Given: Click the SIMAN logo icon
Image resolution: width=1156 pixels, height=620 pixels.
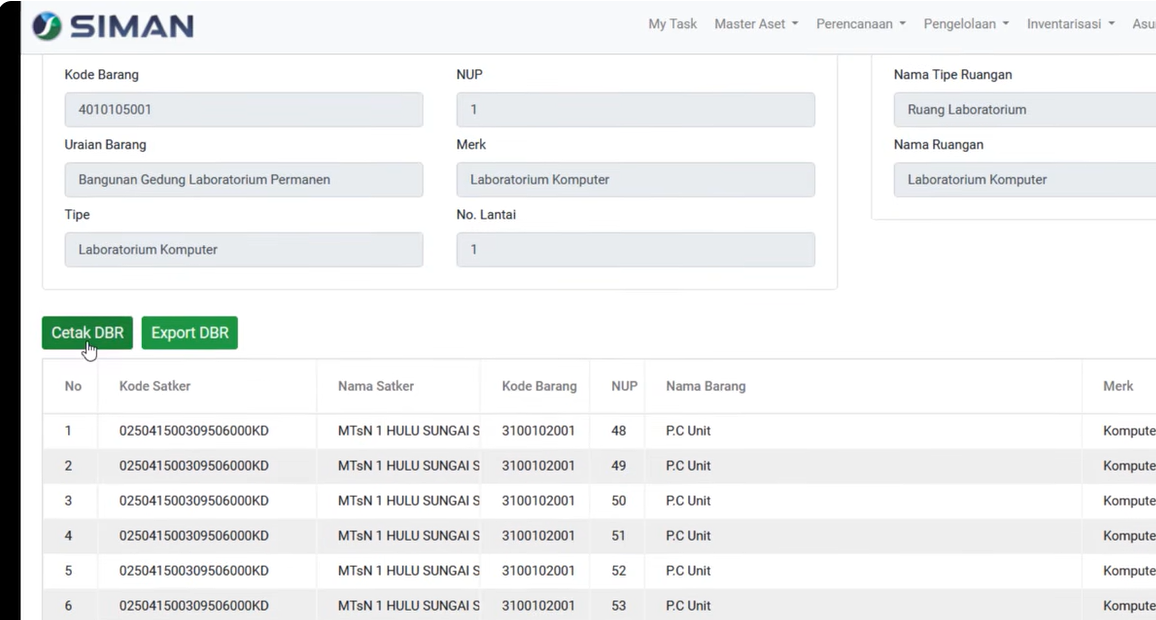Looking at the screenshot, I should tap(46, 26).
